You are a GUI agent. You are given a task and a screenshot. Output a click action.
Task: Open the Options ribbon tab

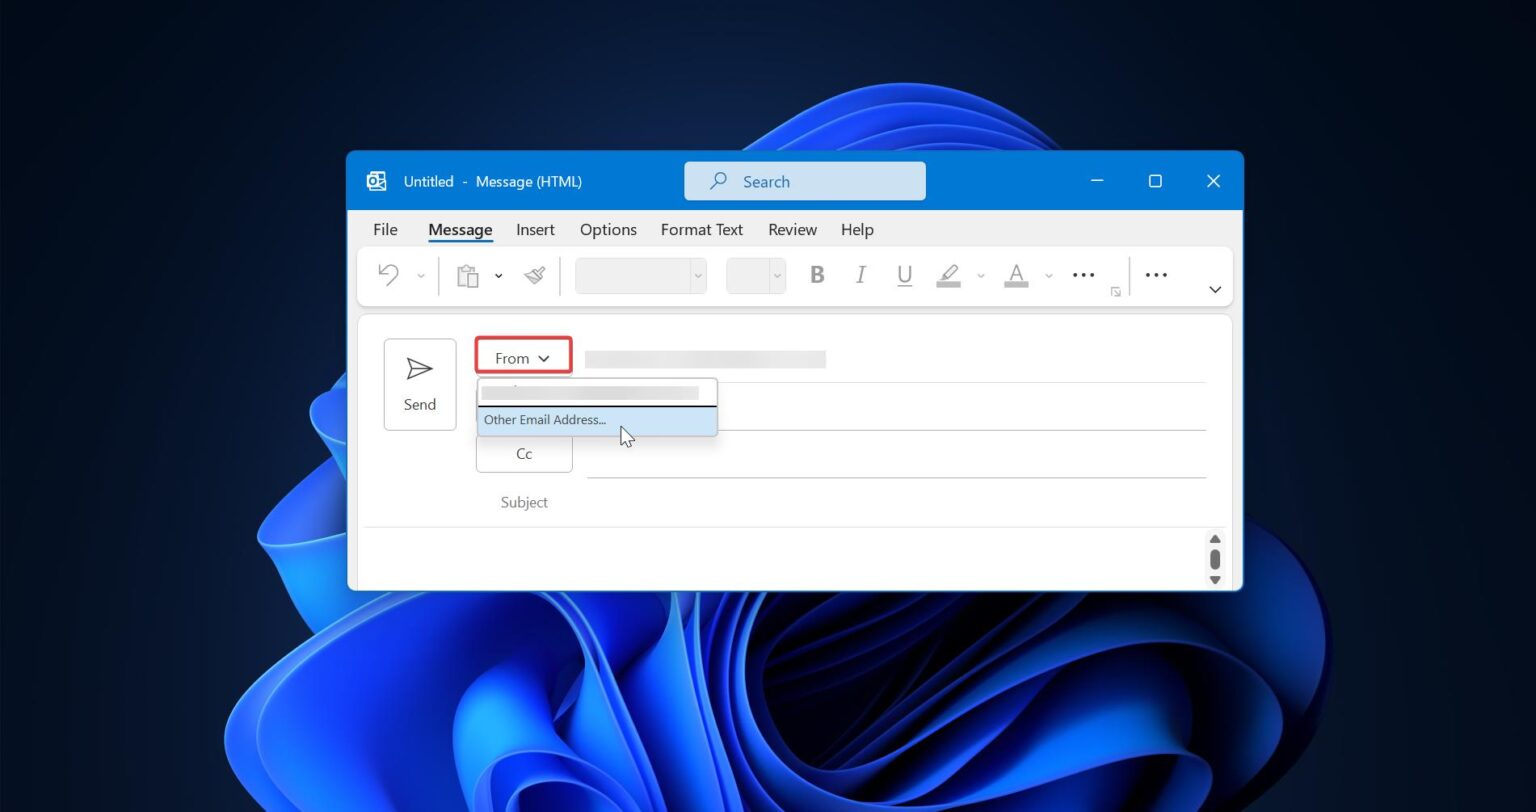click(607, 229)
